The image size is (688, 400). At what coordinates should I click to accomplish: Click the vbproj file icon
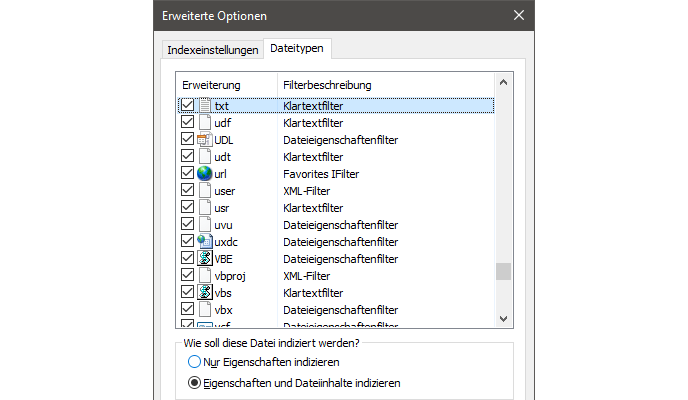click(x=205, y=276)
